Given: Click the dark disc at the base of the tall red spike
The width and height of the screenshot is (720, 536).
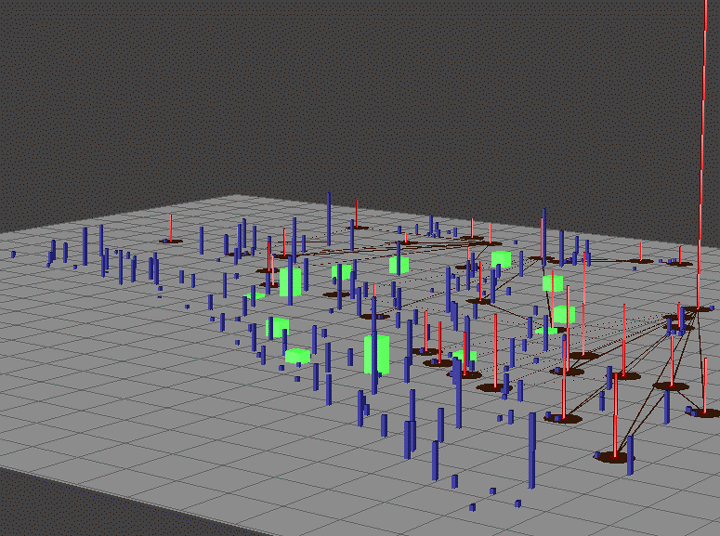Looking at the screenshot, I should pyautogui.click(x=698, y=310).
